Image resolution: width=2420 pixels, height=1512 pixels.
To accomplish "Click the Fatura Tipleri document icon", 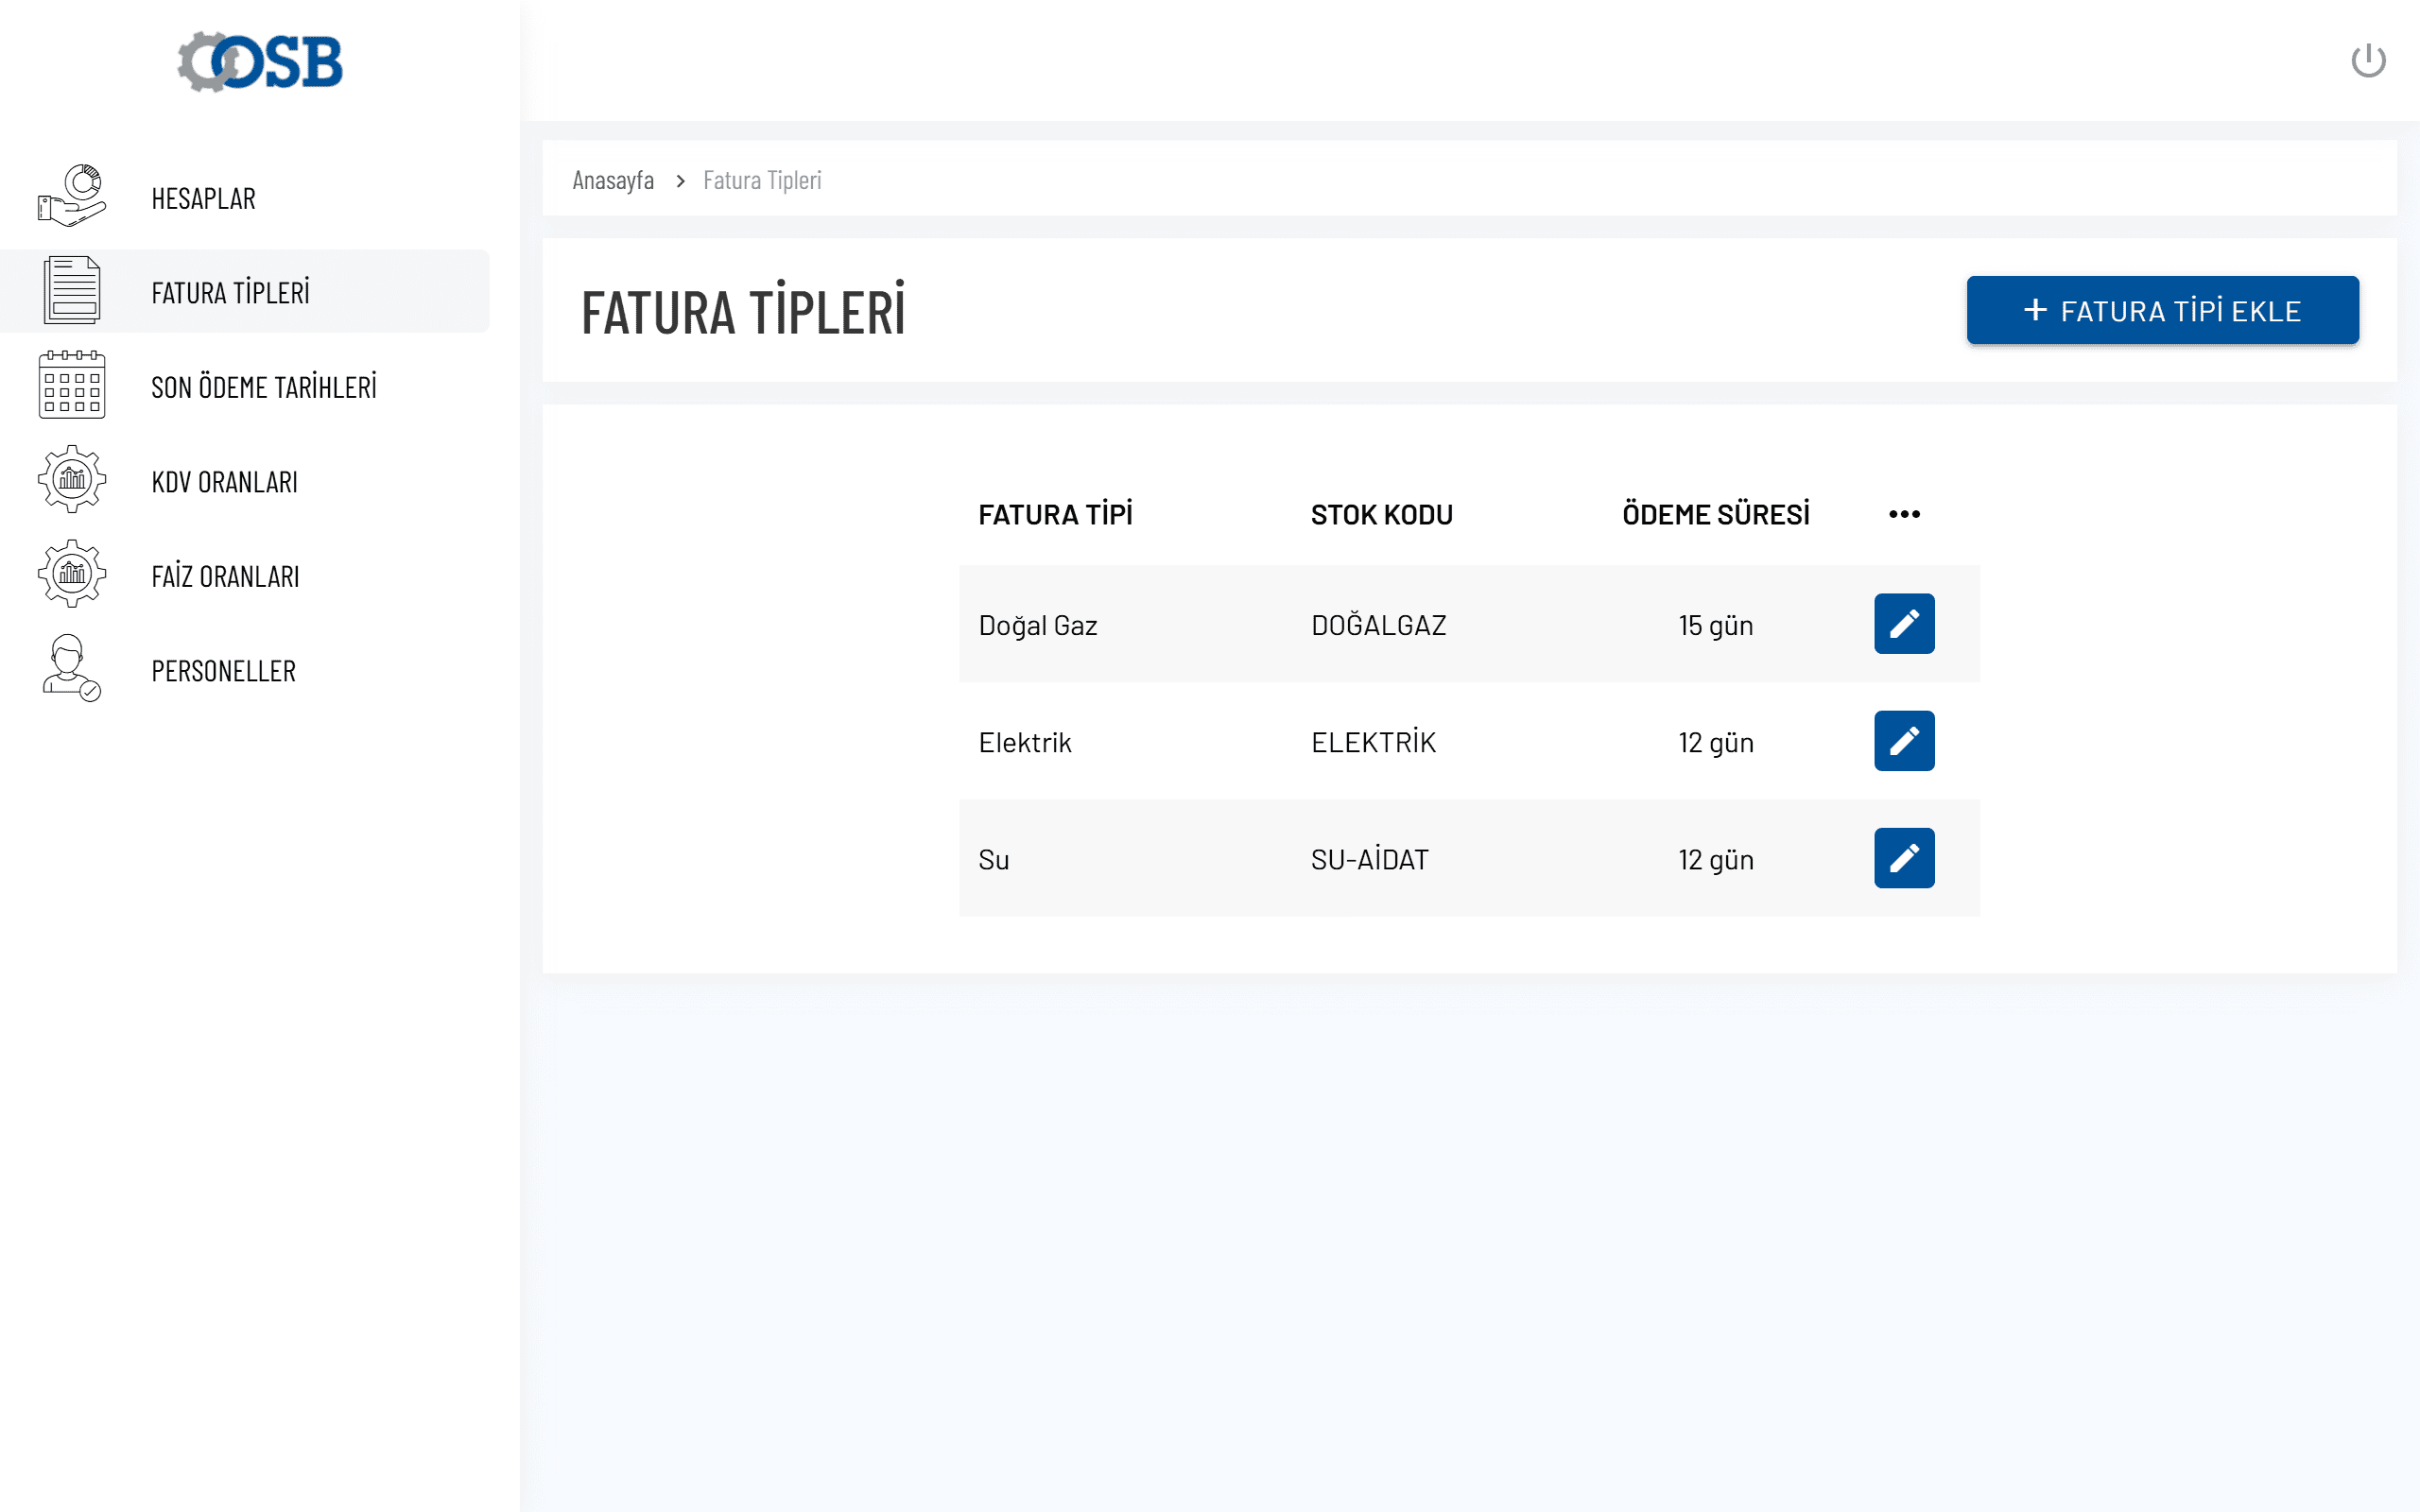I will [72, 291].
